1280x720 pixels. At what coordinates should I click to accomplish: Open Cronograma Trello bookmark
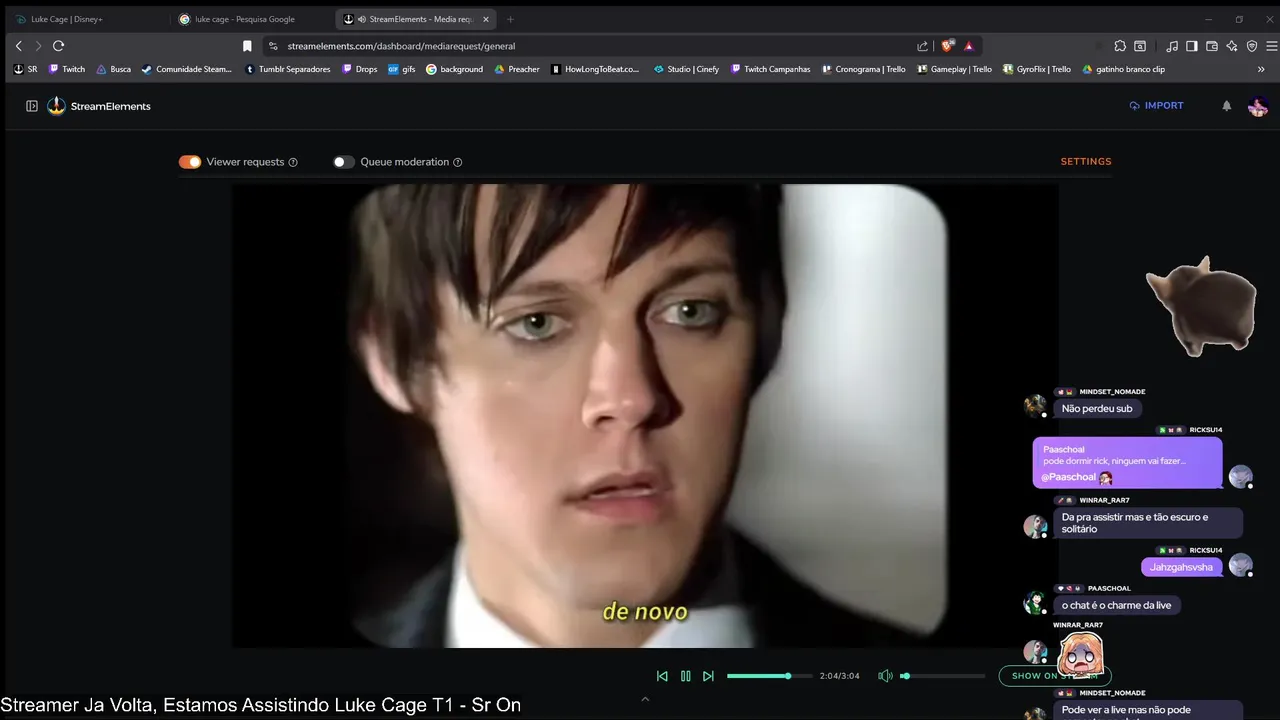point(863,69)
